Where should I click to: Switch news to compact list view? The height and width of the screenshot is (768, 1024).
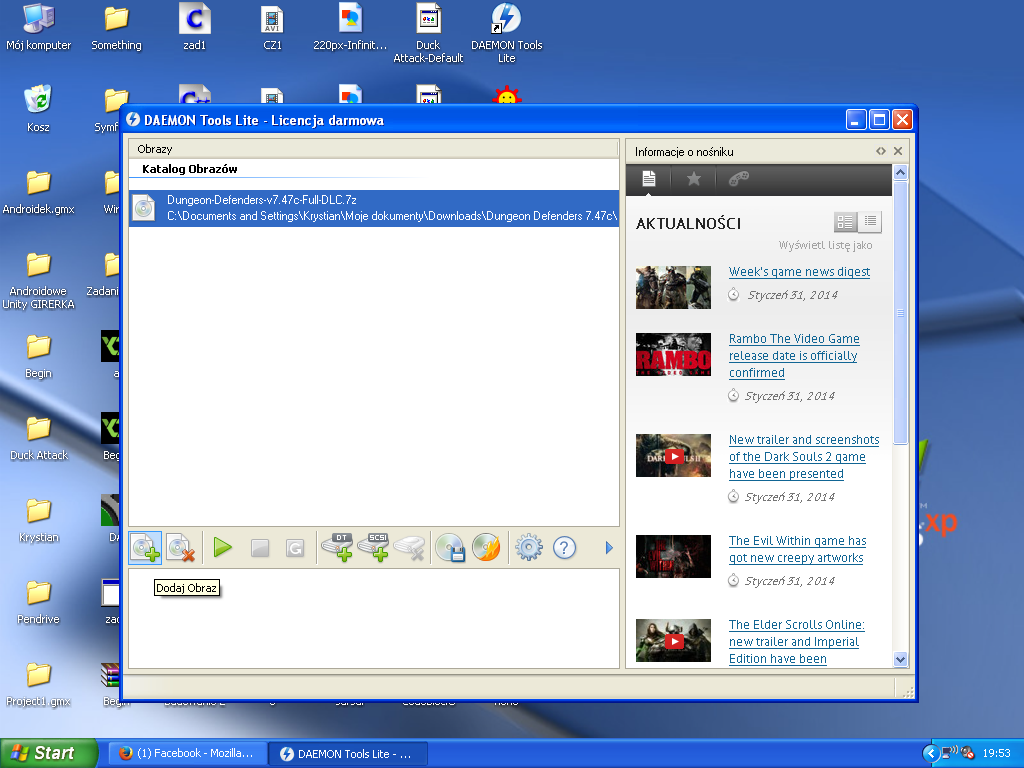coord(870,222)
